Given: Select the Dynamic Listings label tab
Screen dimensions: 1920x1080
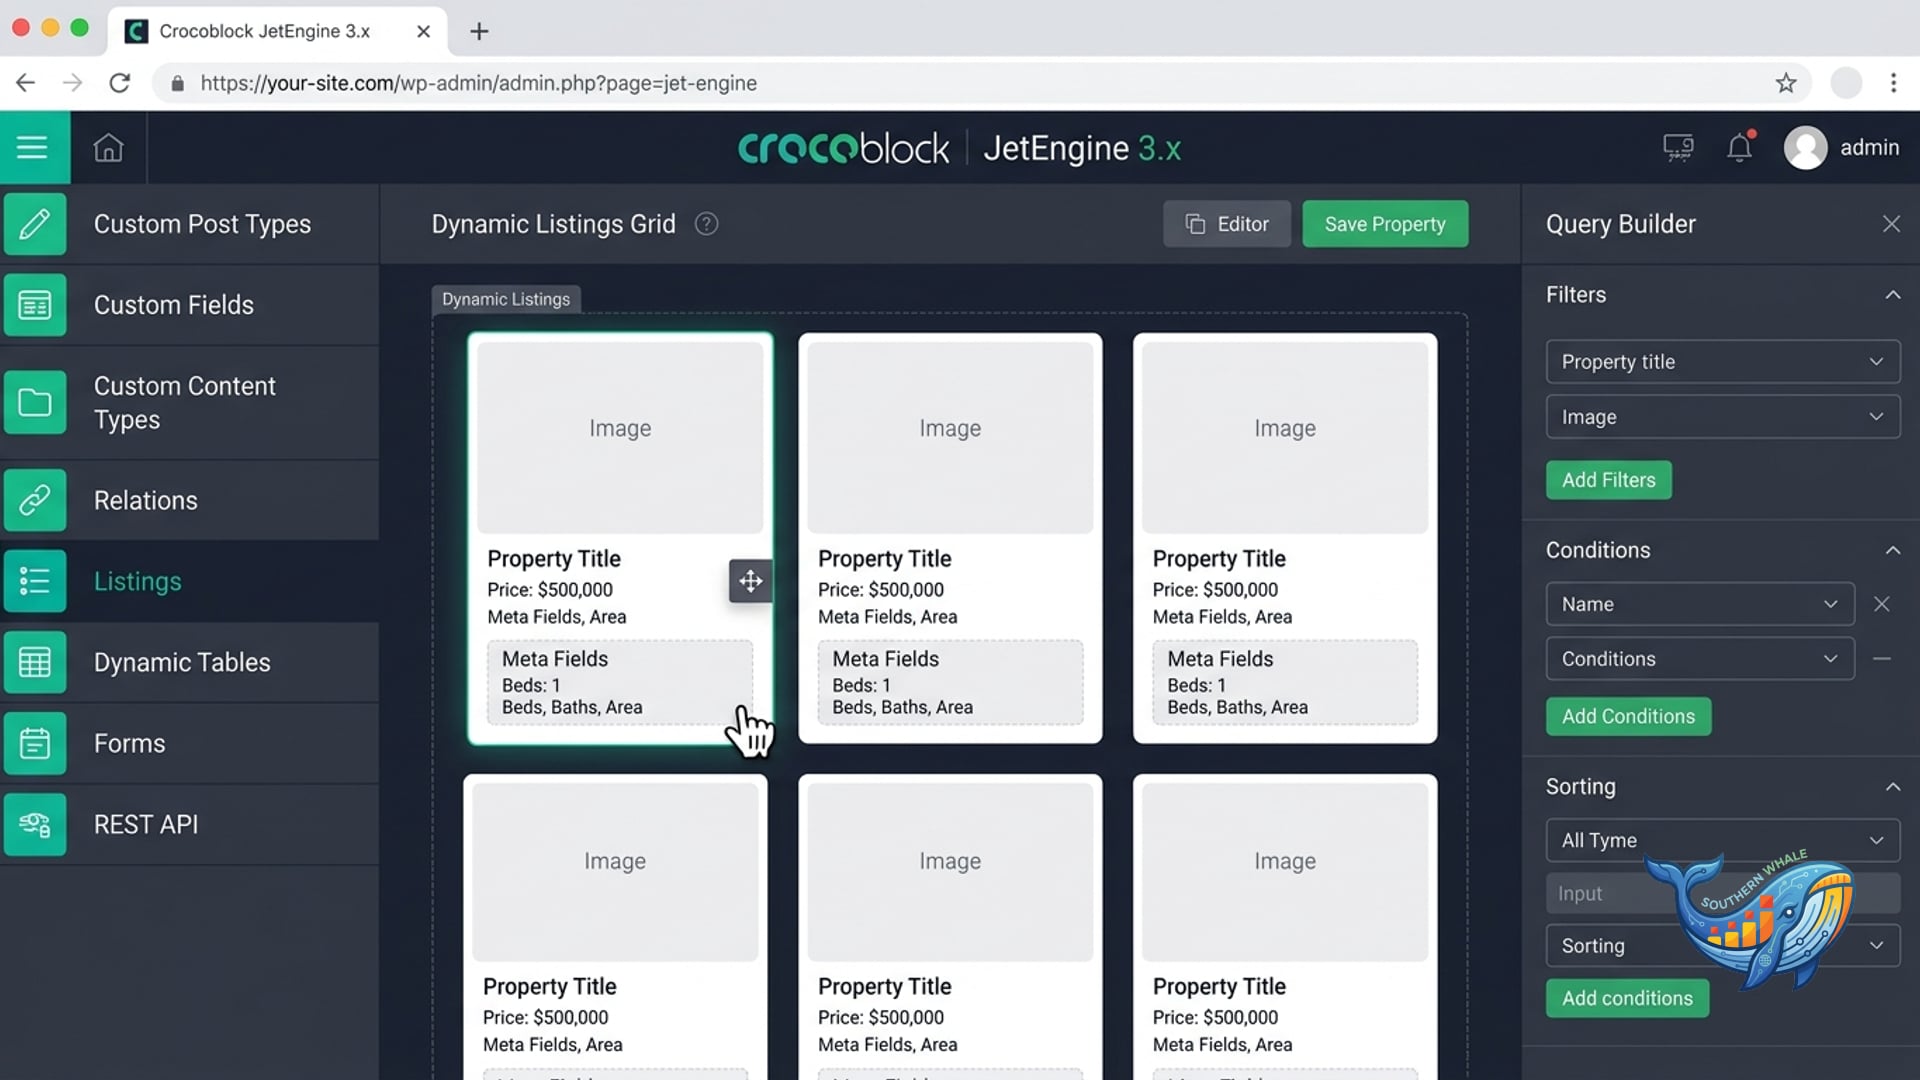Looking at the screenshot, I should click(506, 299).
